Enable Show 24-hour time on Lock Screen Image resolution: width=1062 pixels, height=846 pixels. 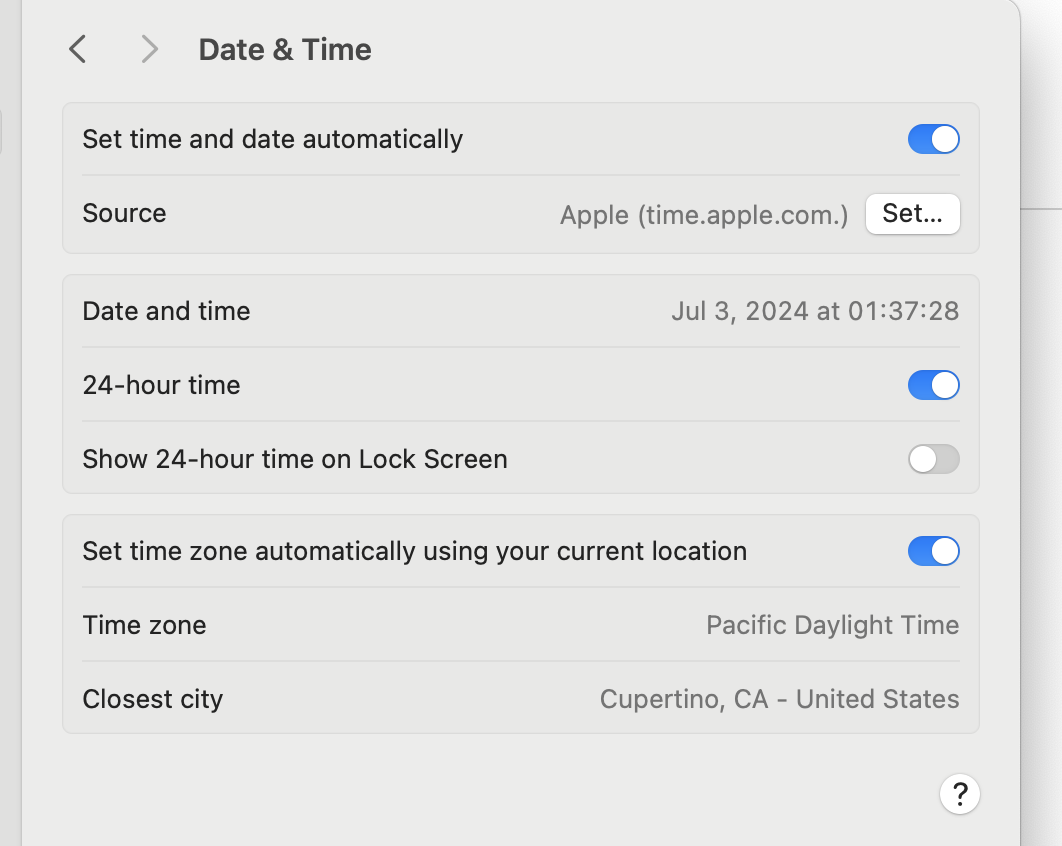tap(933, 459)
